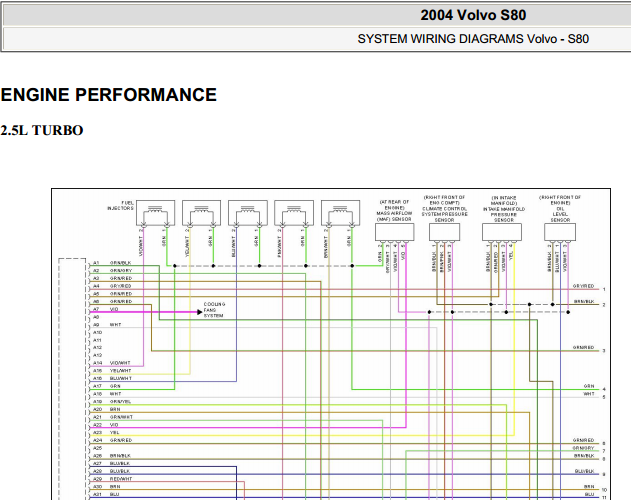Click the Mass Airflow (MAF) Sensor box
Image resolution: width=631 pixels, height=500 pixels.
394,232
